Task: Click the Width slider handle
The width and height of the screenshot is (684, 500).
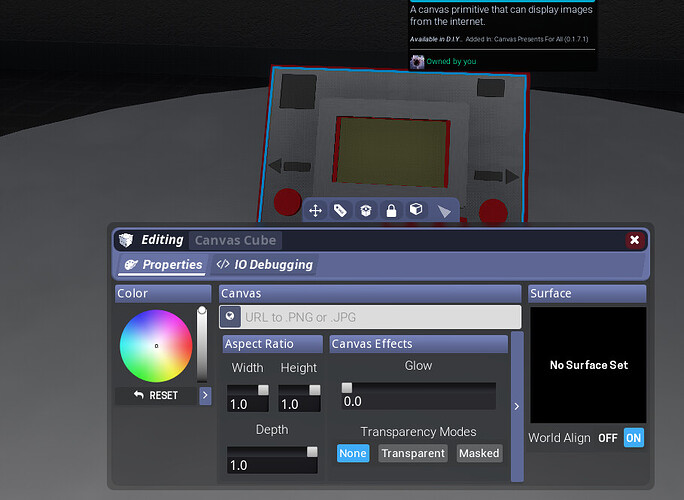Action: coord(263,390)
